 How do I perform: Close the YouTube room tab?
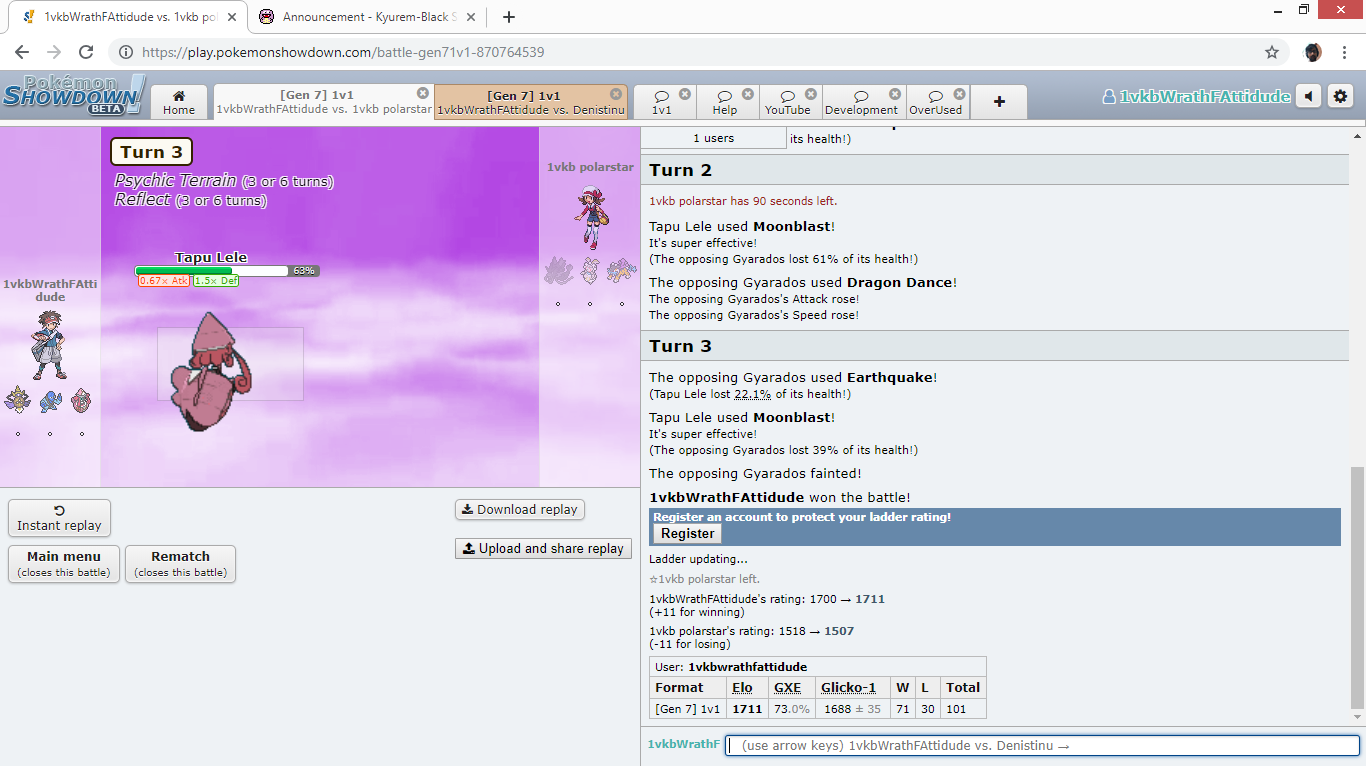pyautogui.click(x=811, y=94)
